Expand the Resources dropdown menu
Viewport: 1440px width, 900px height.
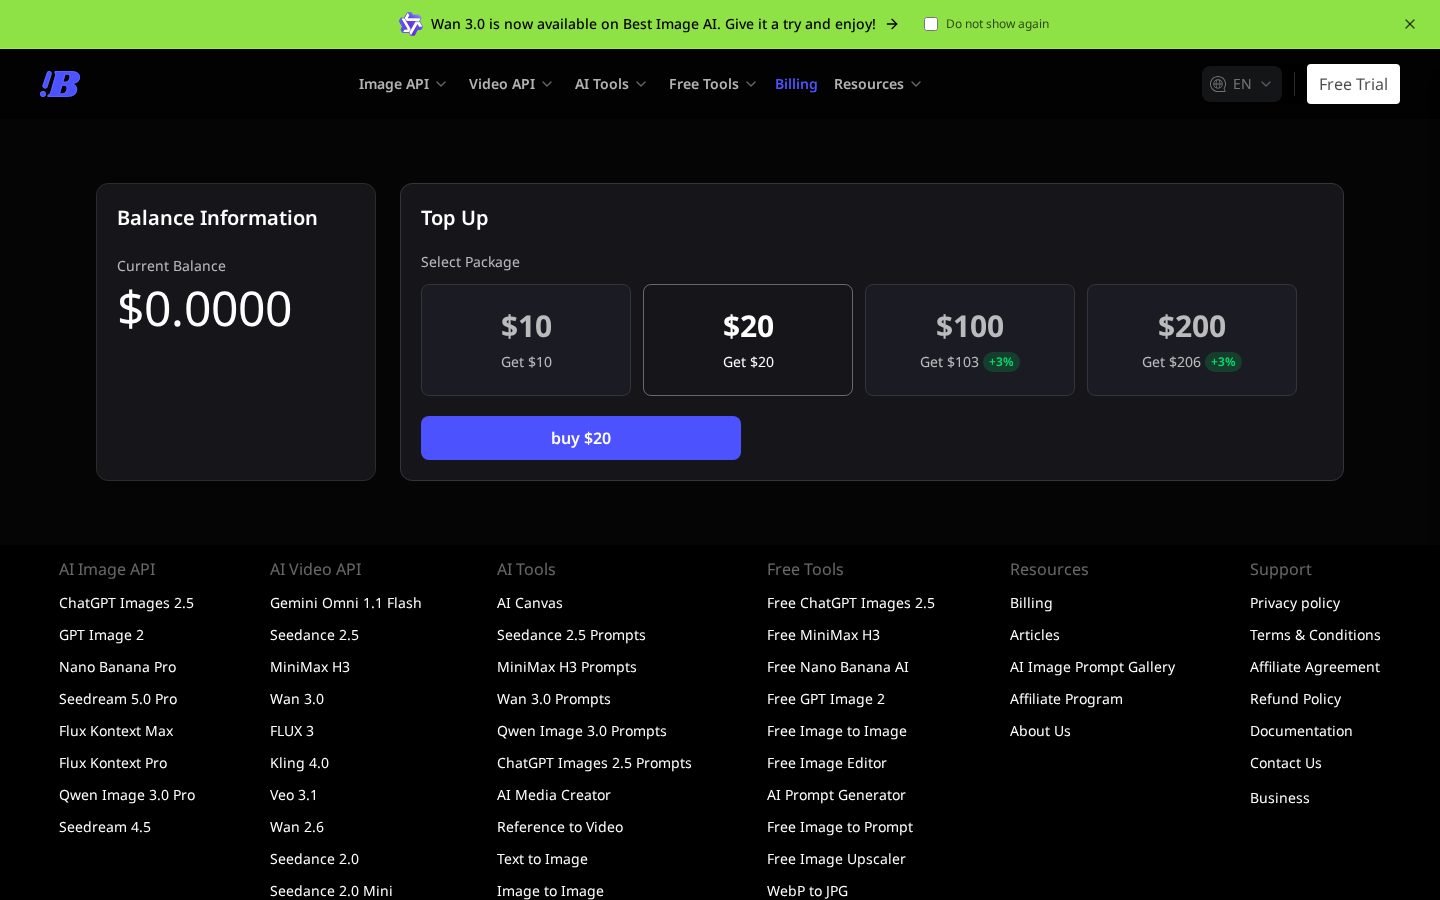click(x=877, y=84)
